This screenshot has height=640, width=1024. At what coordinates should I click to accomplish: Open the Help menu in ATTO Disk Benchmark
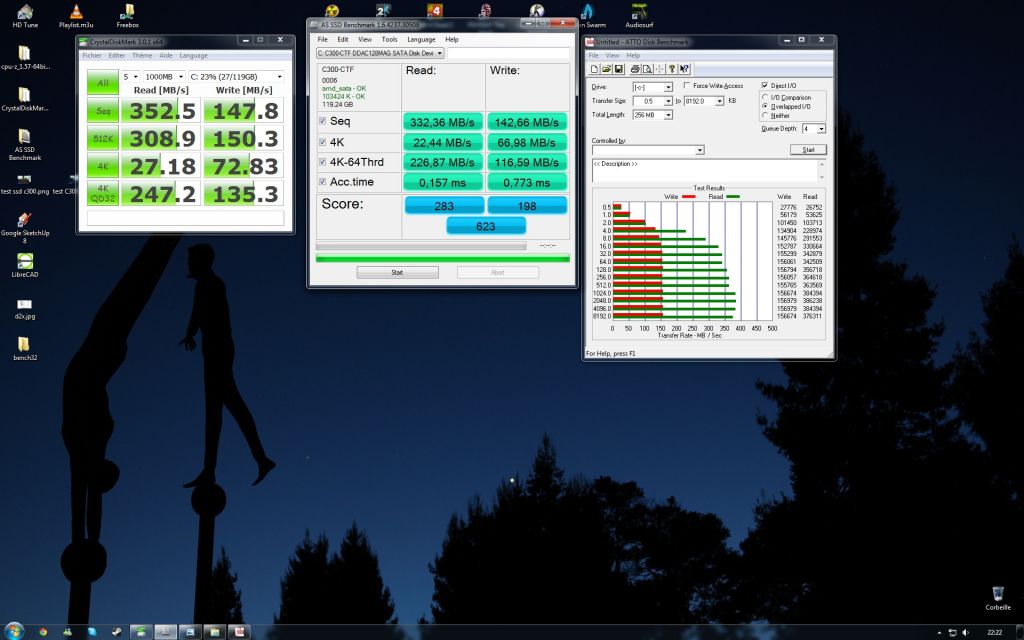click(633, 56)
